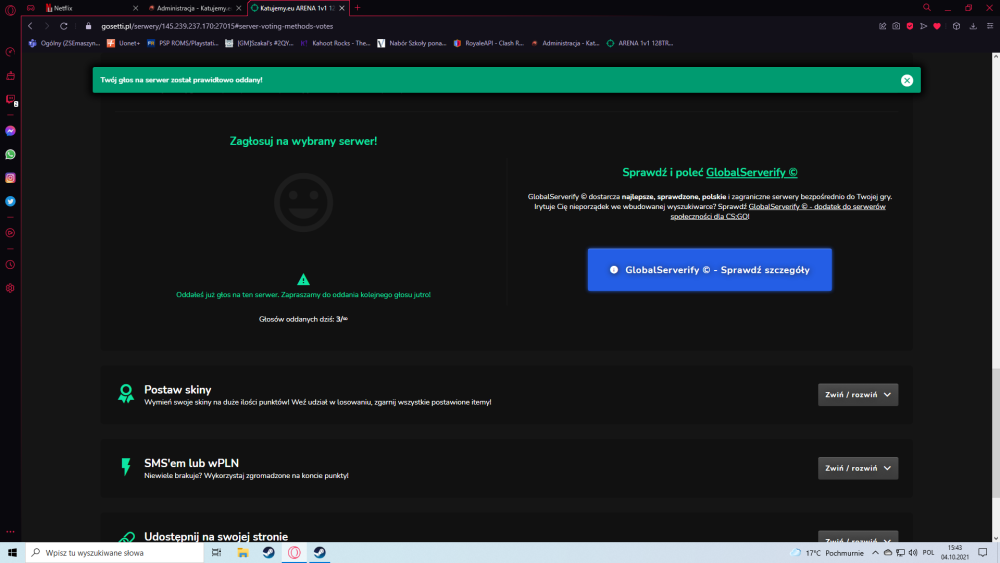Image resolution: width=1000 pixels, height=563 pixels.
Task: Open the edit pencil toolbar icon
Action: tap(883, 26)
